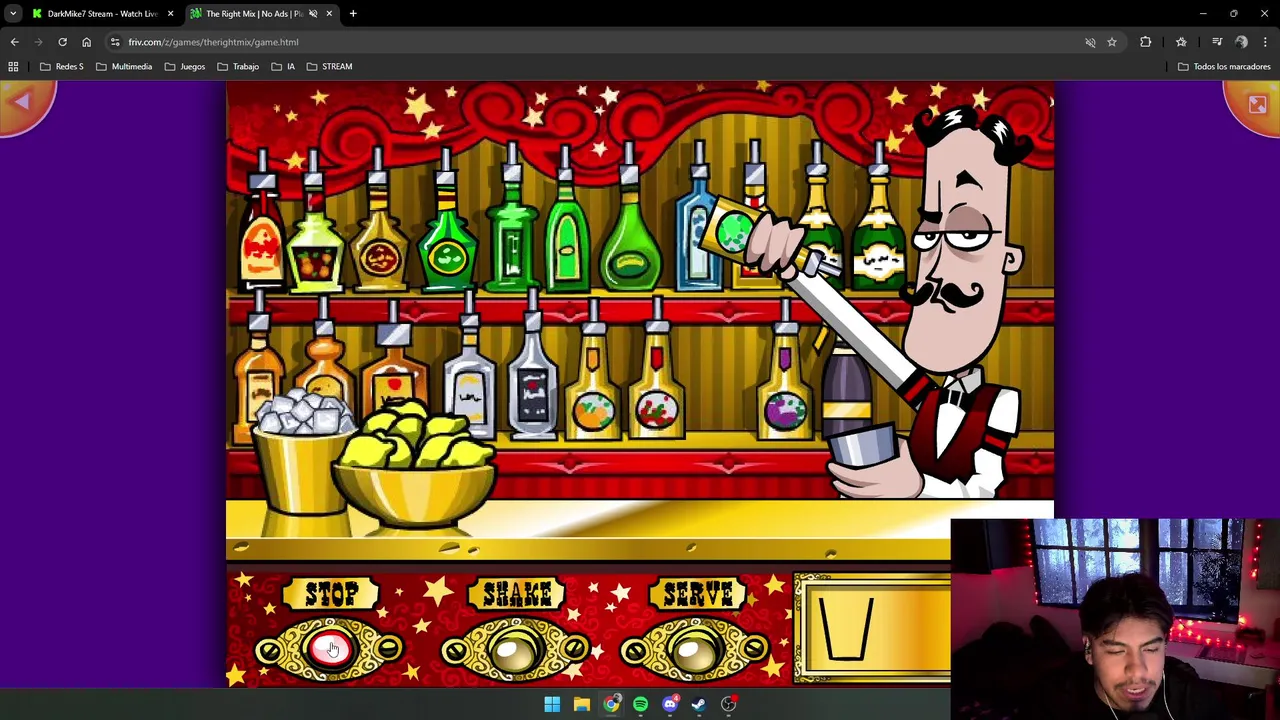View site information for friv.com
The image size is (1280, 720).
115,42
